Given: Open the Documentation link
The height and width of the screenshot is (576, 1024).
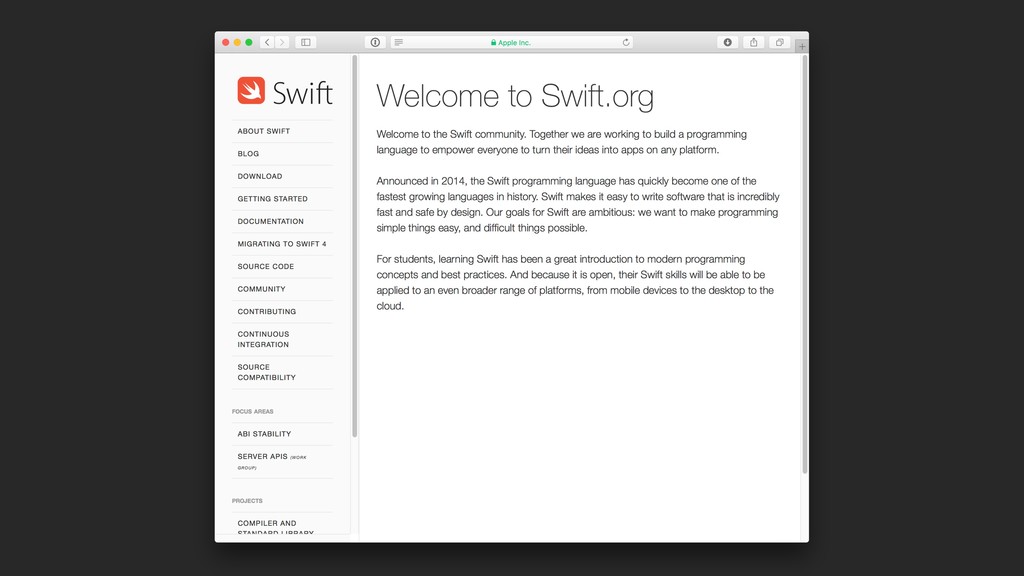Looking at the screenshot, I should pos(270,221).
